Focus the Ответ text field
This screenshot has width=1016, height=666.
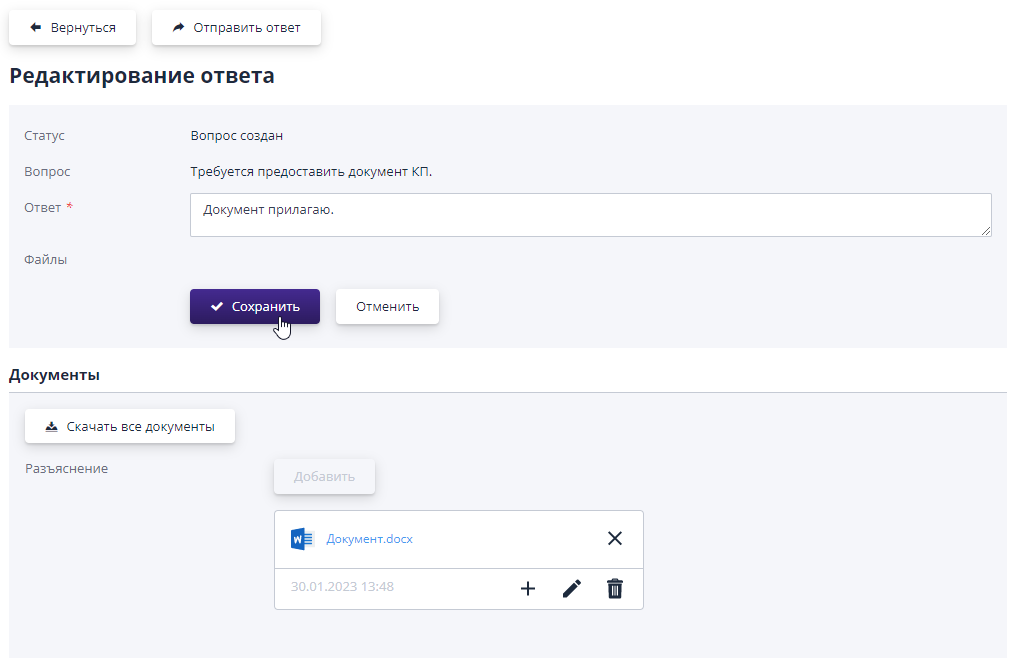pyautogui.click(x=590, y=215)
